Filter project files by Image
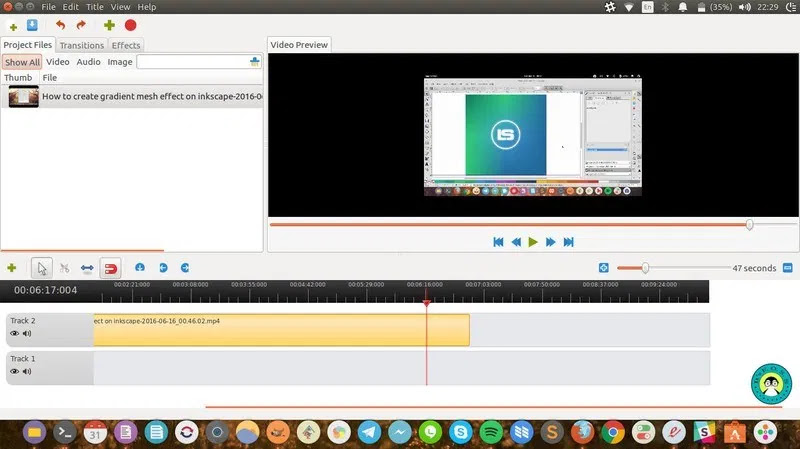The height and width of the screenshot is (449, 800). pyautogui.click(x=120, y=62)
